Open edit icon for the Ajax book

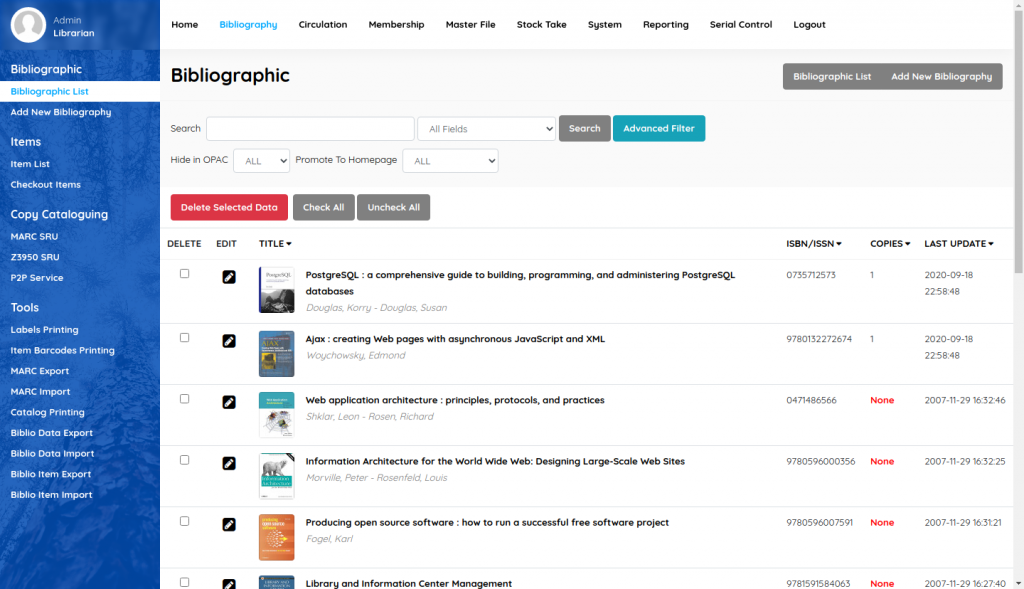tap(229, 341)
